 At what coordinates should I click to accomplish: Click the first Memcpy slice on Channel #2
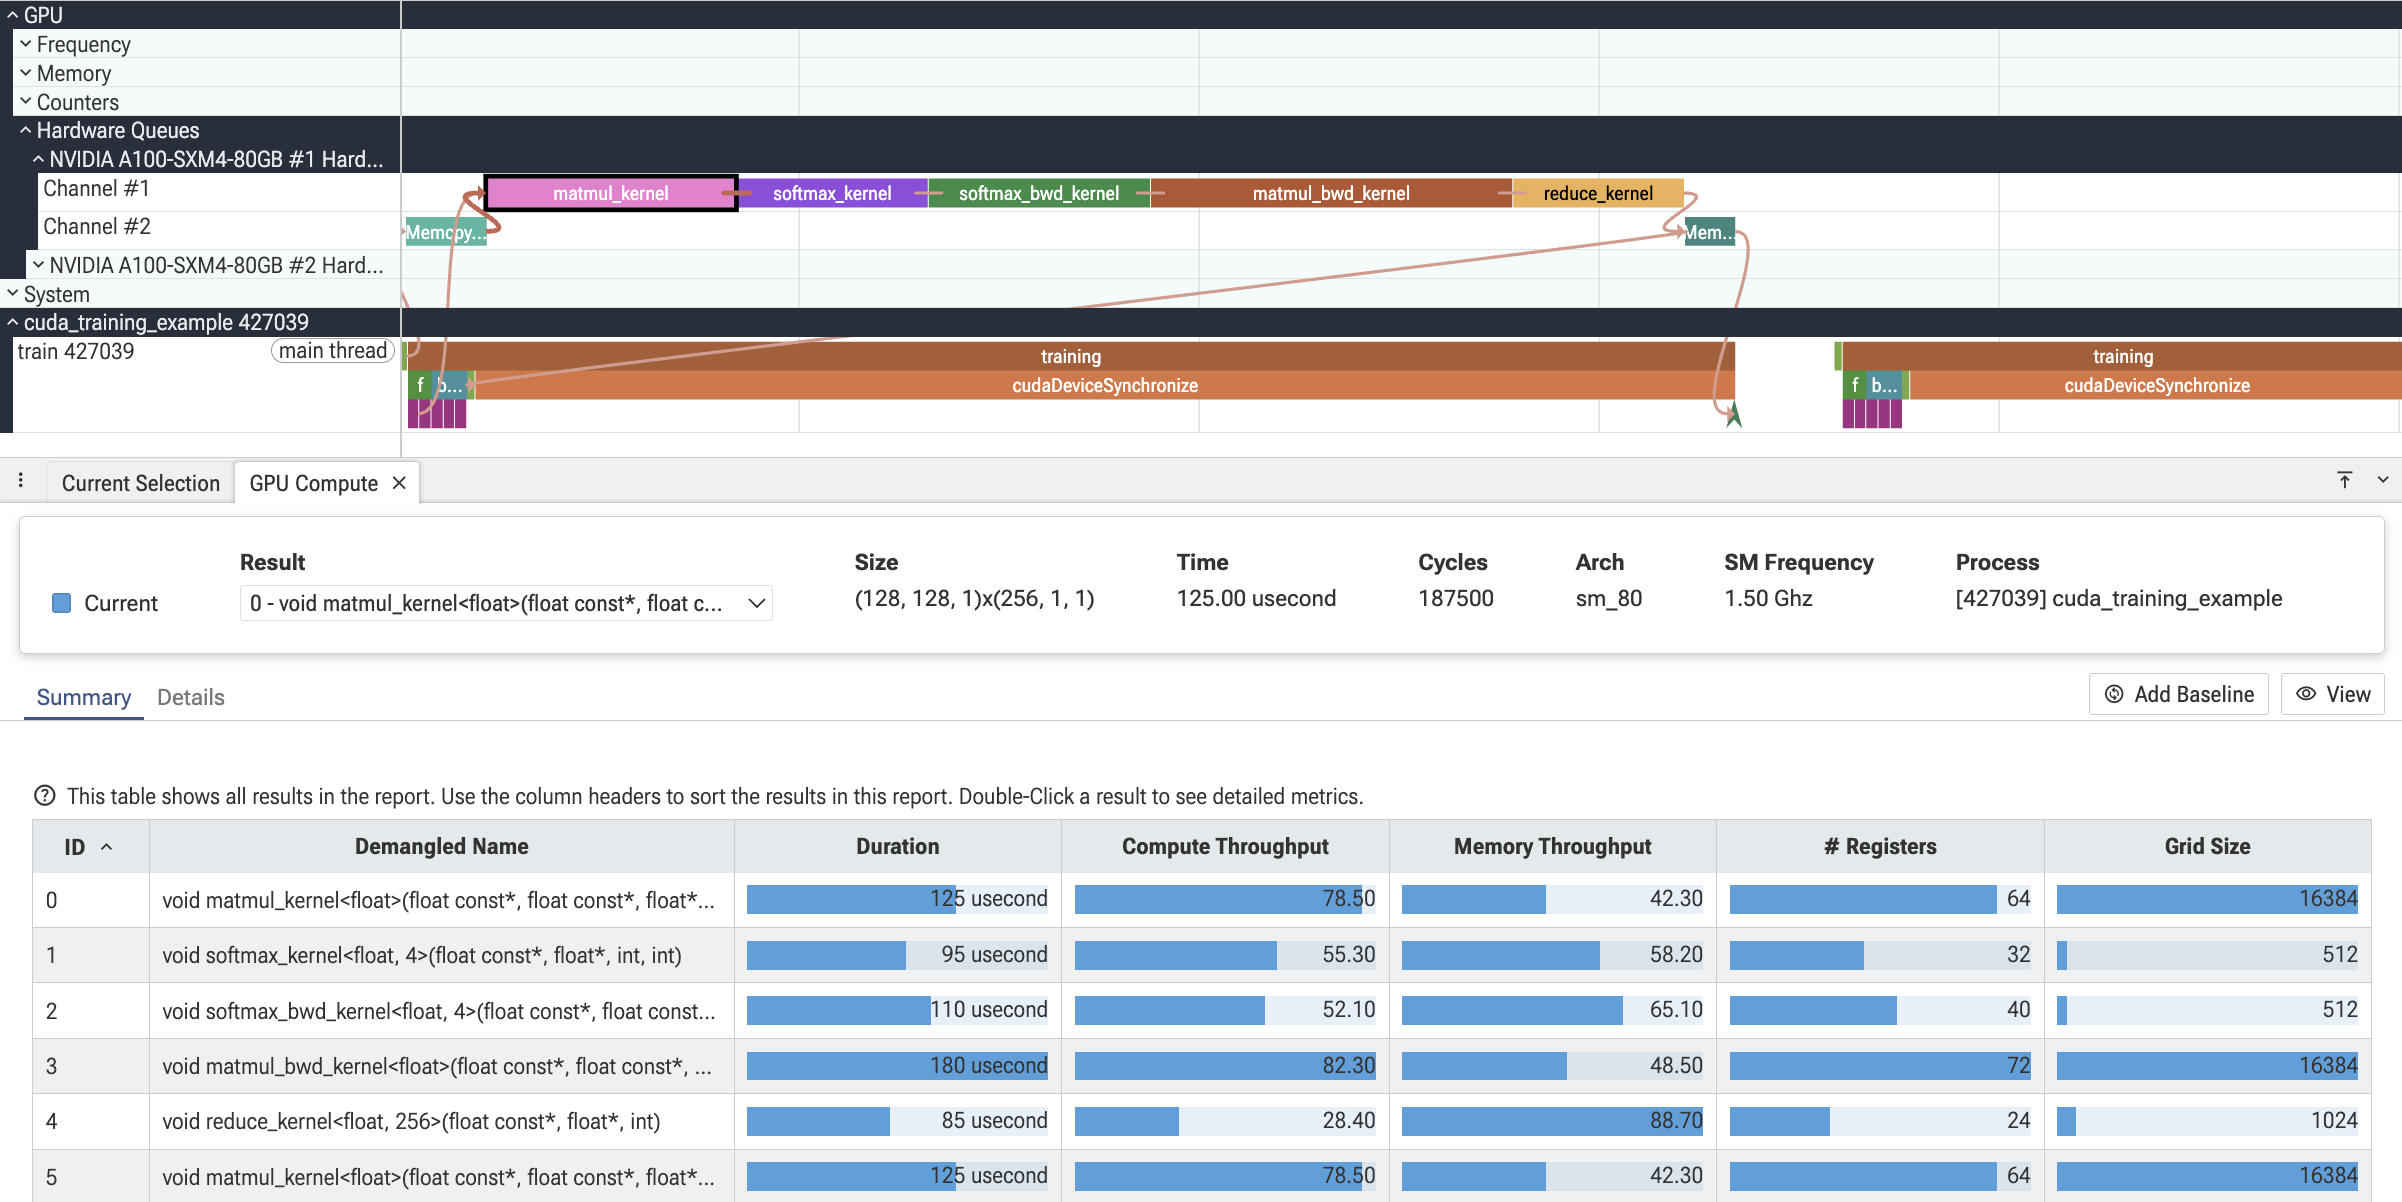pos(445,232)
